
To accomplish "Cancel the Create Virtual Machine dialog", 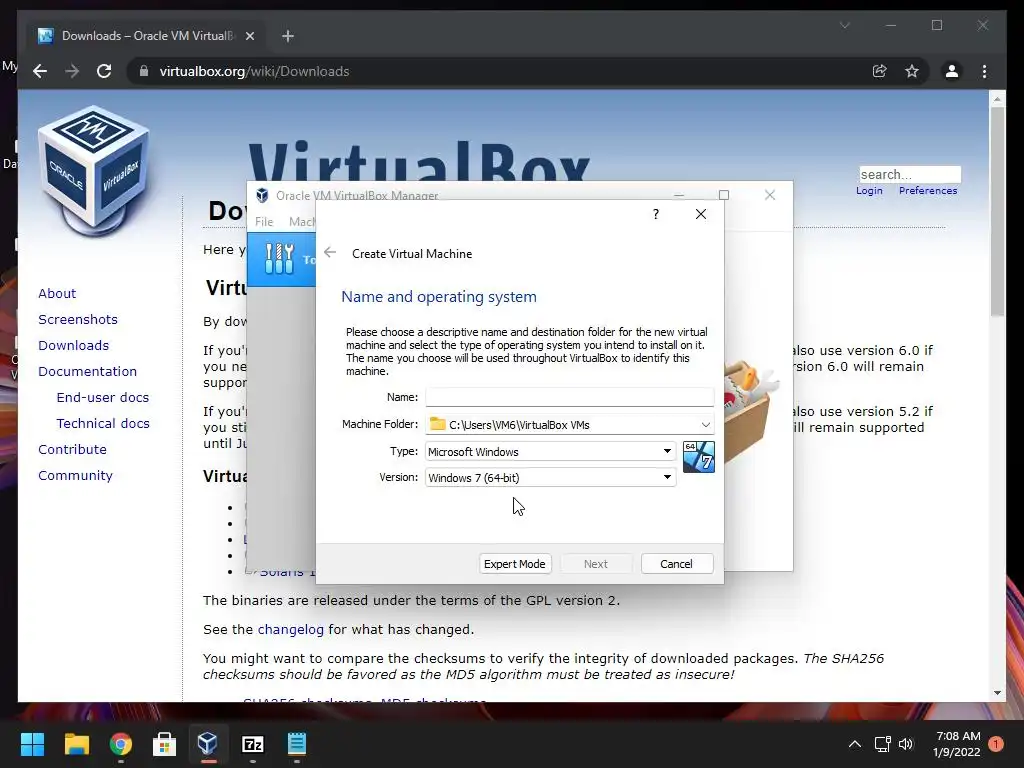I will (677, 564).
